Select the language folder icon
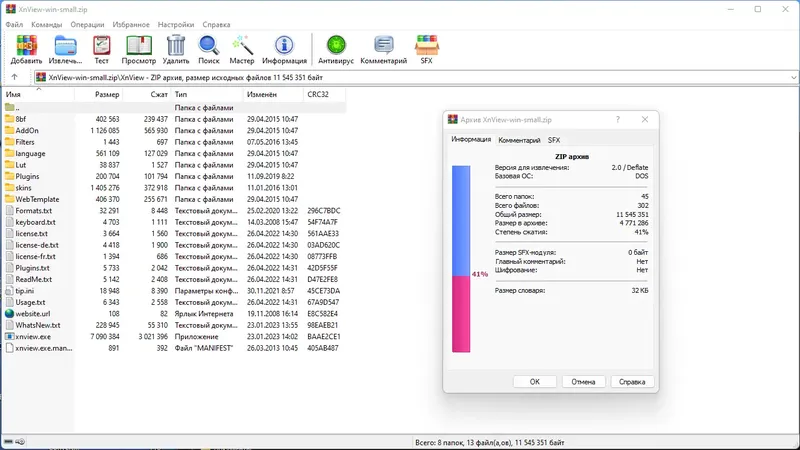This screenshot has width=800, height=450. coord(10,153)
